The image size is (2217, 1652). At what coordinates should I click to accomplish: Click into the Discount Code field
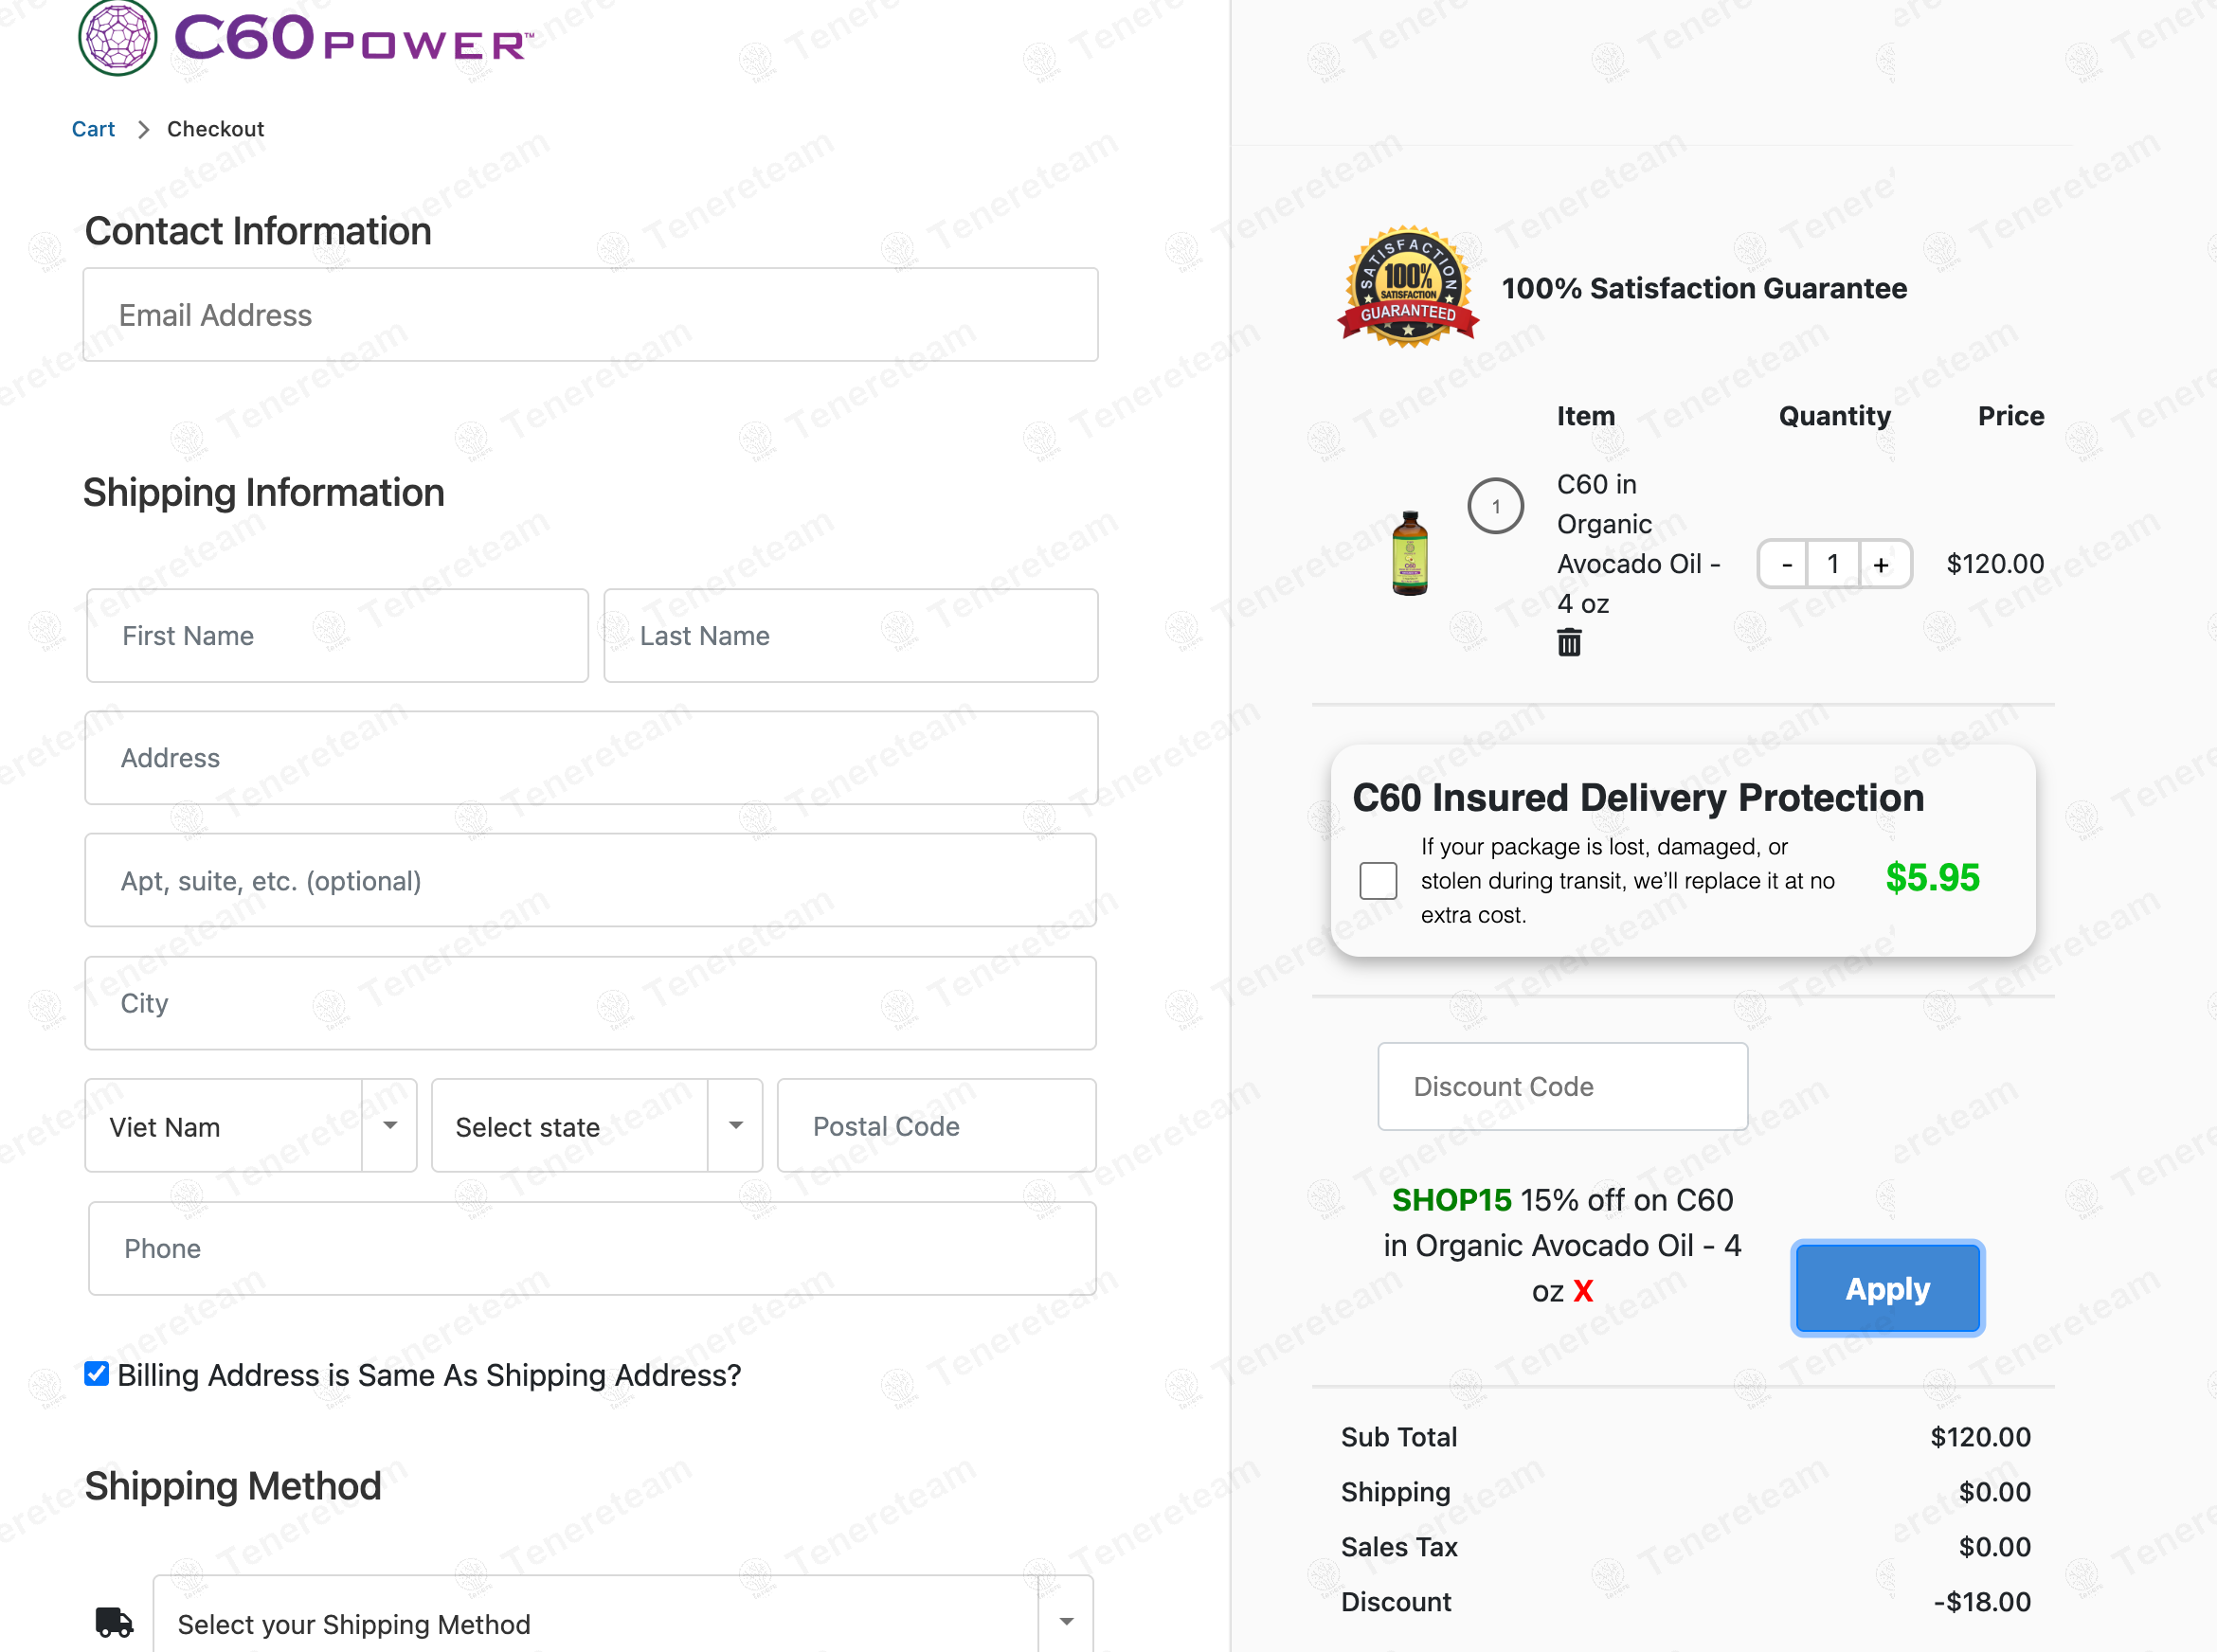(x=1562, y=1087)
